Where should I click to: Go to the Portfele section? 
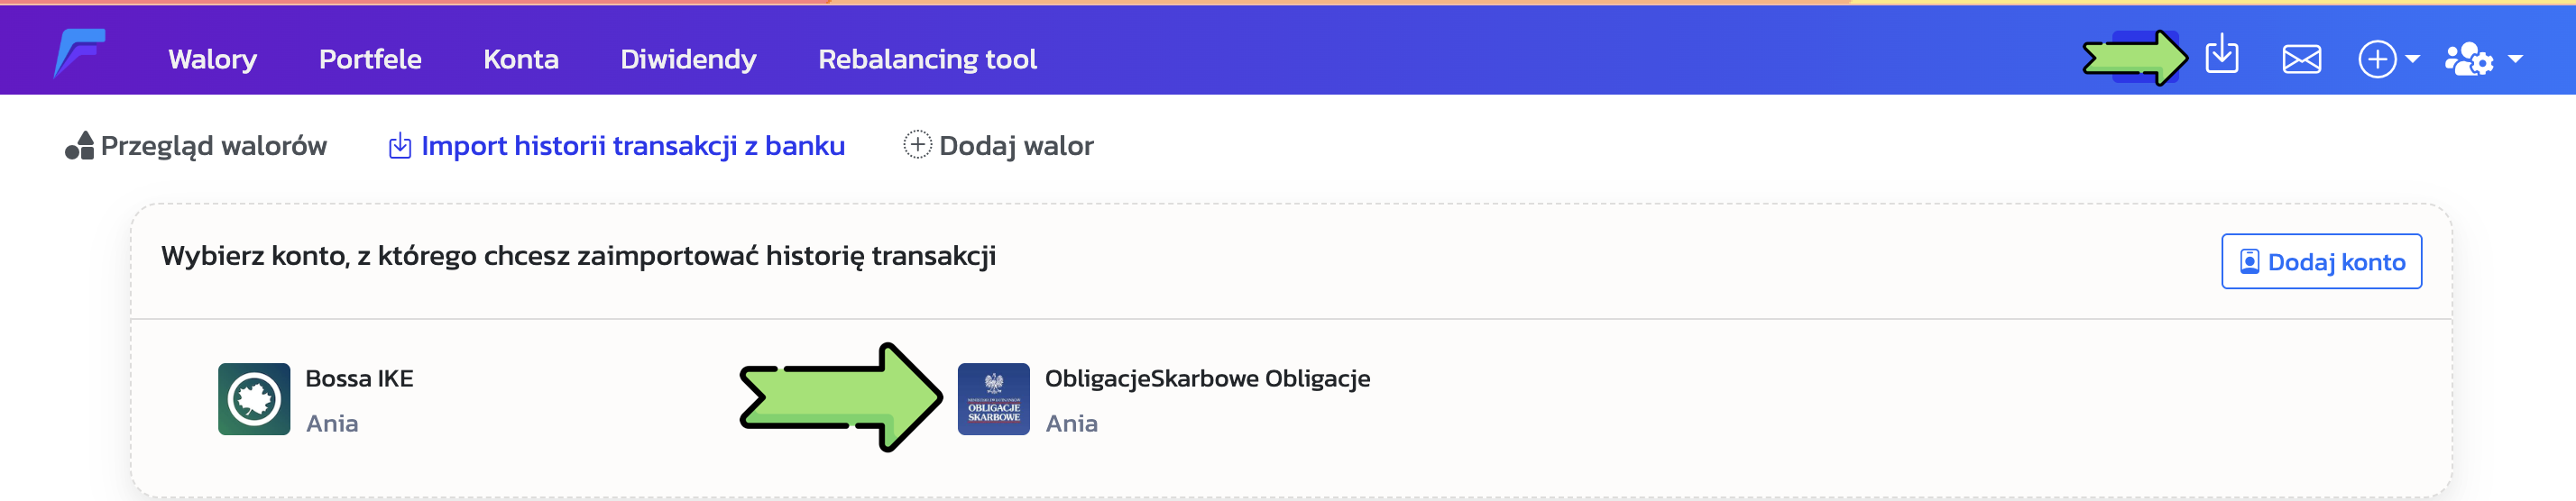370,60
